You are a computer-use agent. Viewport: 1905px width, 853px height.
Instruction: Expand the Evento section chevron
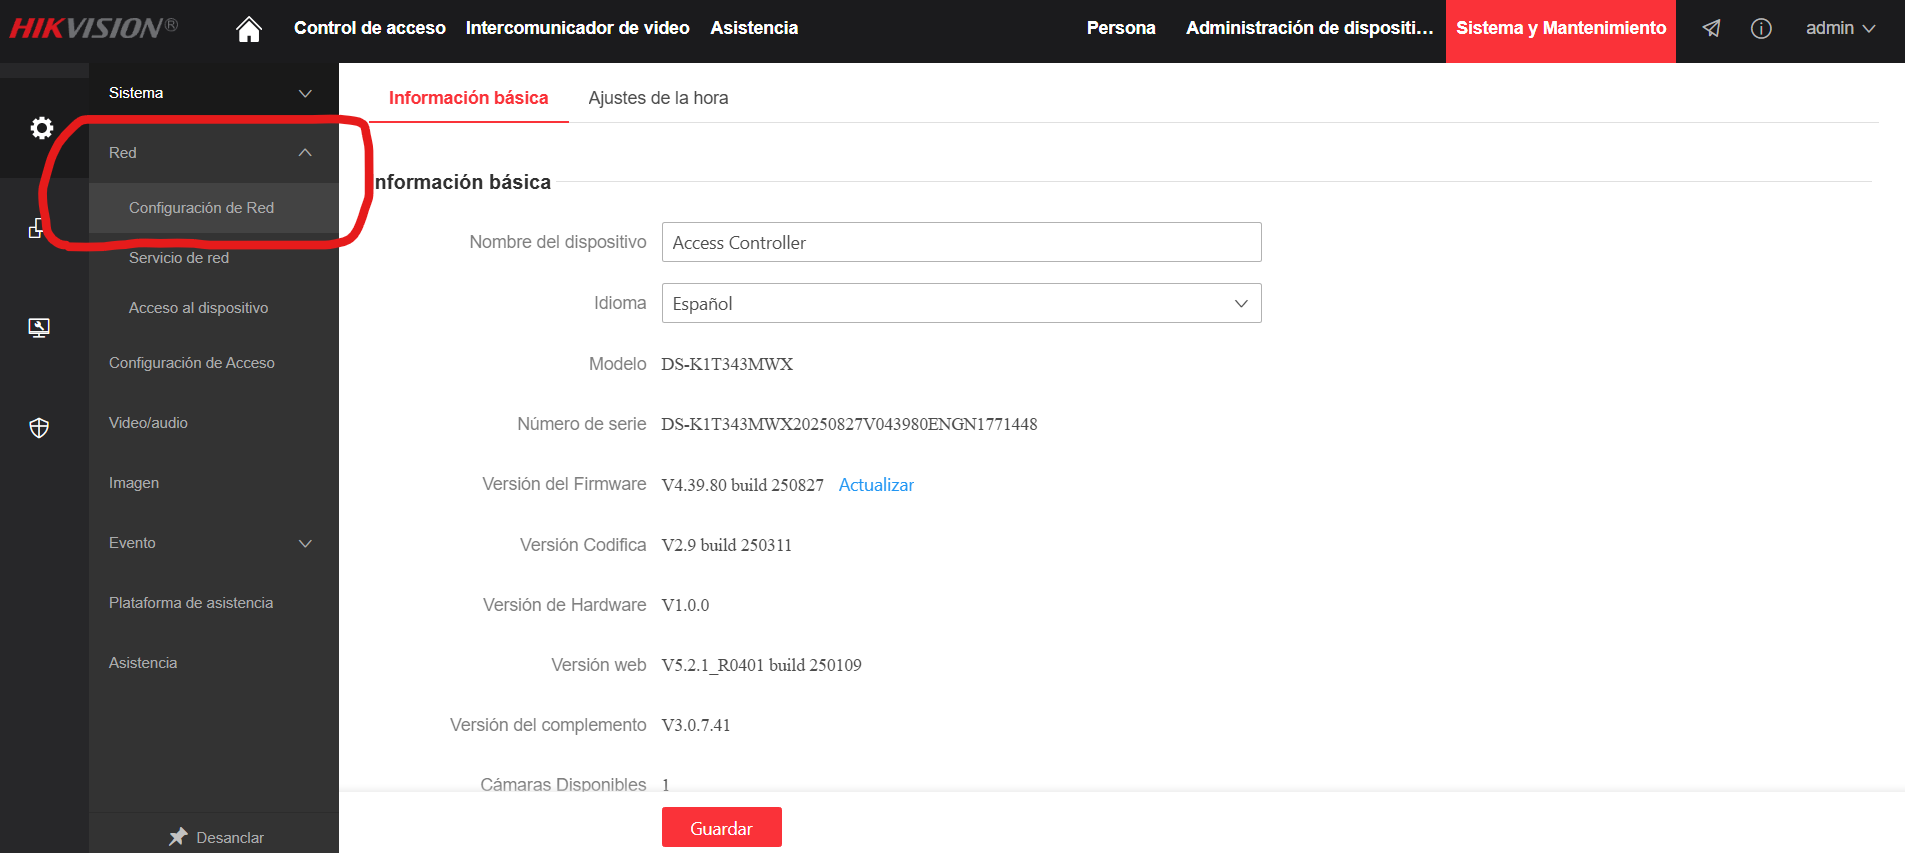pyautogui.click(x=305, y=543)
